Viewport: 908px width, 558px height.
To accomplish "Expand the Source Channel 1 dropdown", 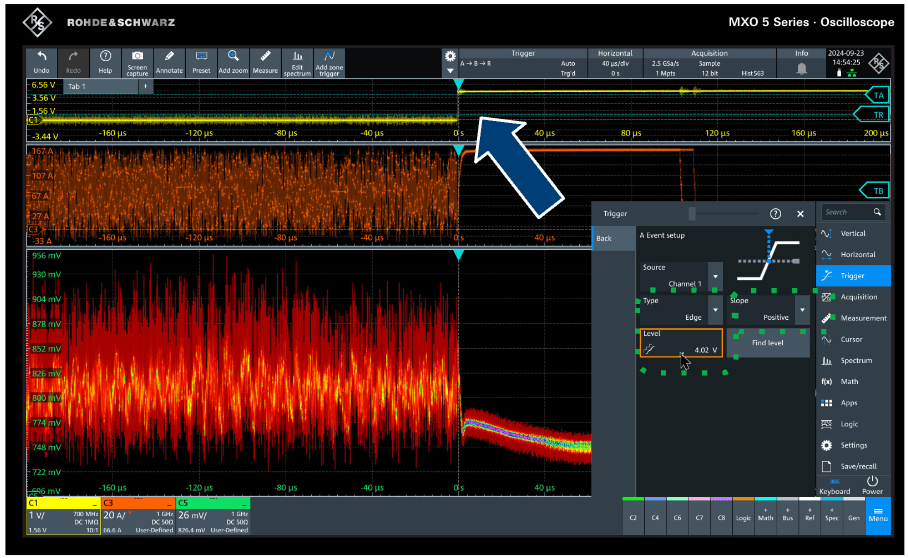I will 716,277.
